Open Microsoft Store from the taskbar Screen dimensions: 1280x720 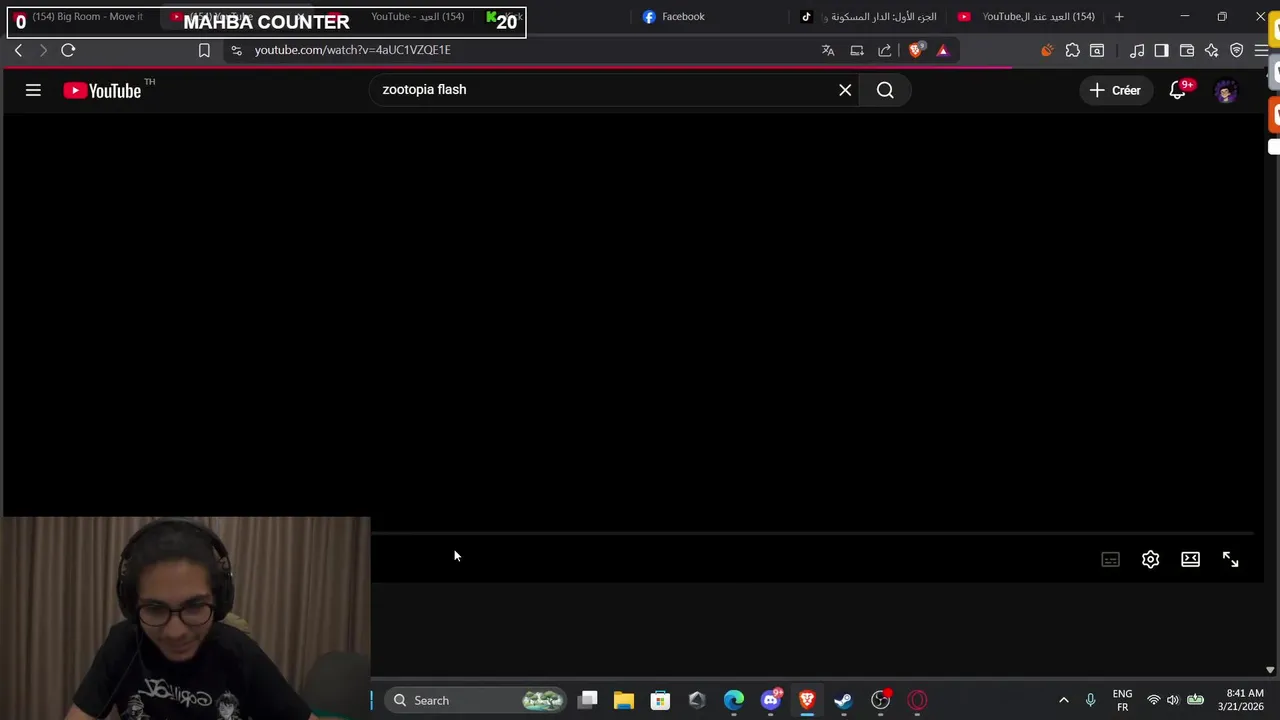click(x=660, y=700)
